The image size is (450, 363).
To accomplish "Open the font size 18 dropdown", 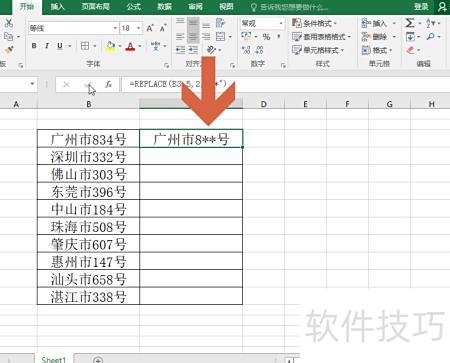I will [x=138, y=28].
